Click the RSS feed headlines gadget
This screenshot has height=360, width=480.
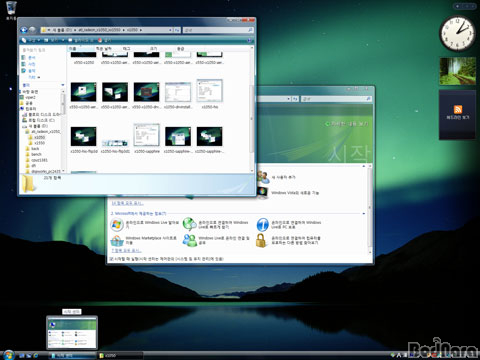coord(457,114)
